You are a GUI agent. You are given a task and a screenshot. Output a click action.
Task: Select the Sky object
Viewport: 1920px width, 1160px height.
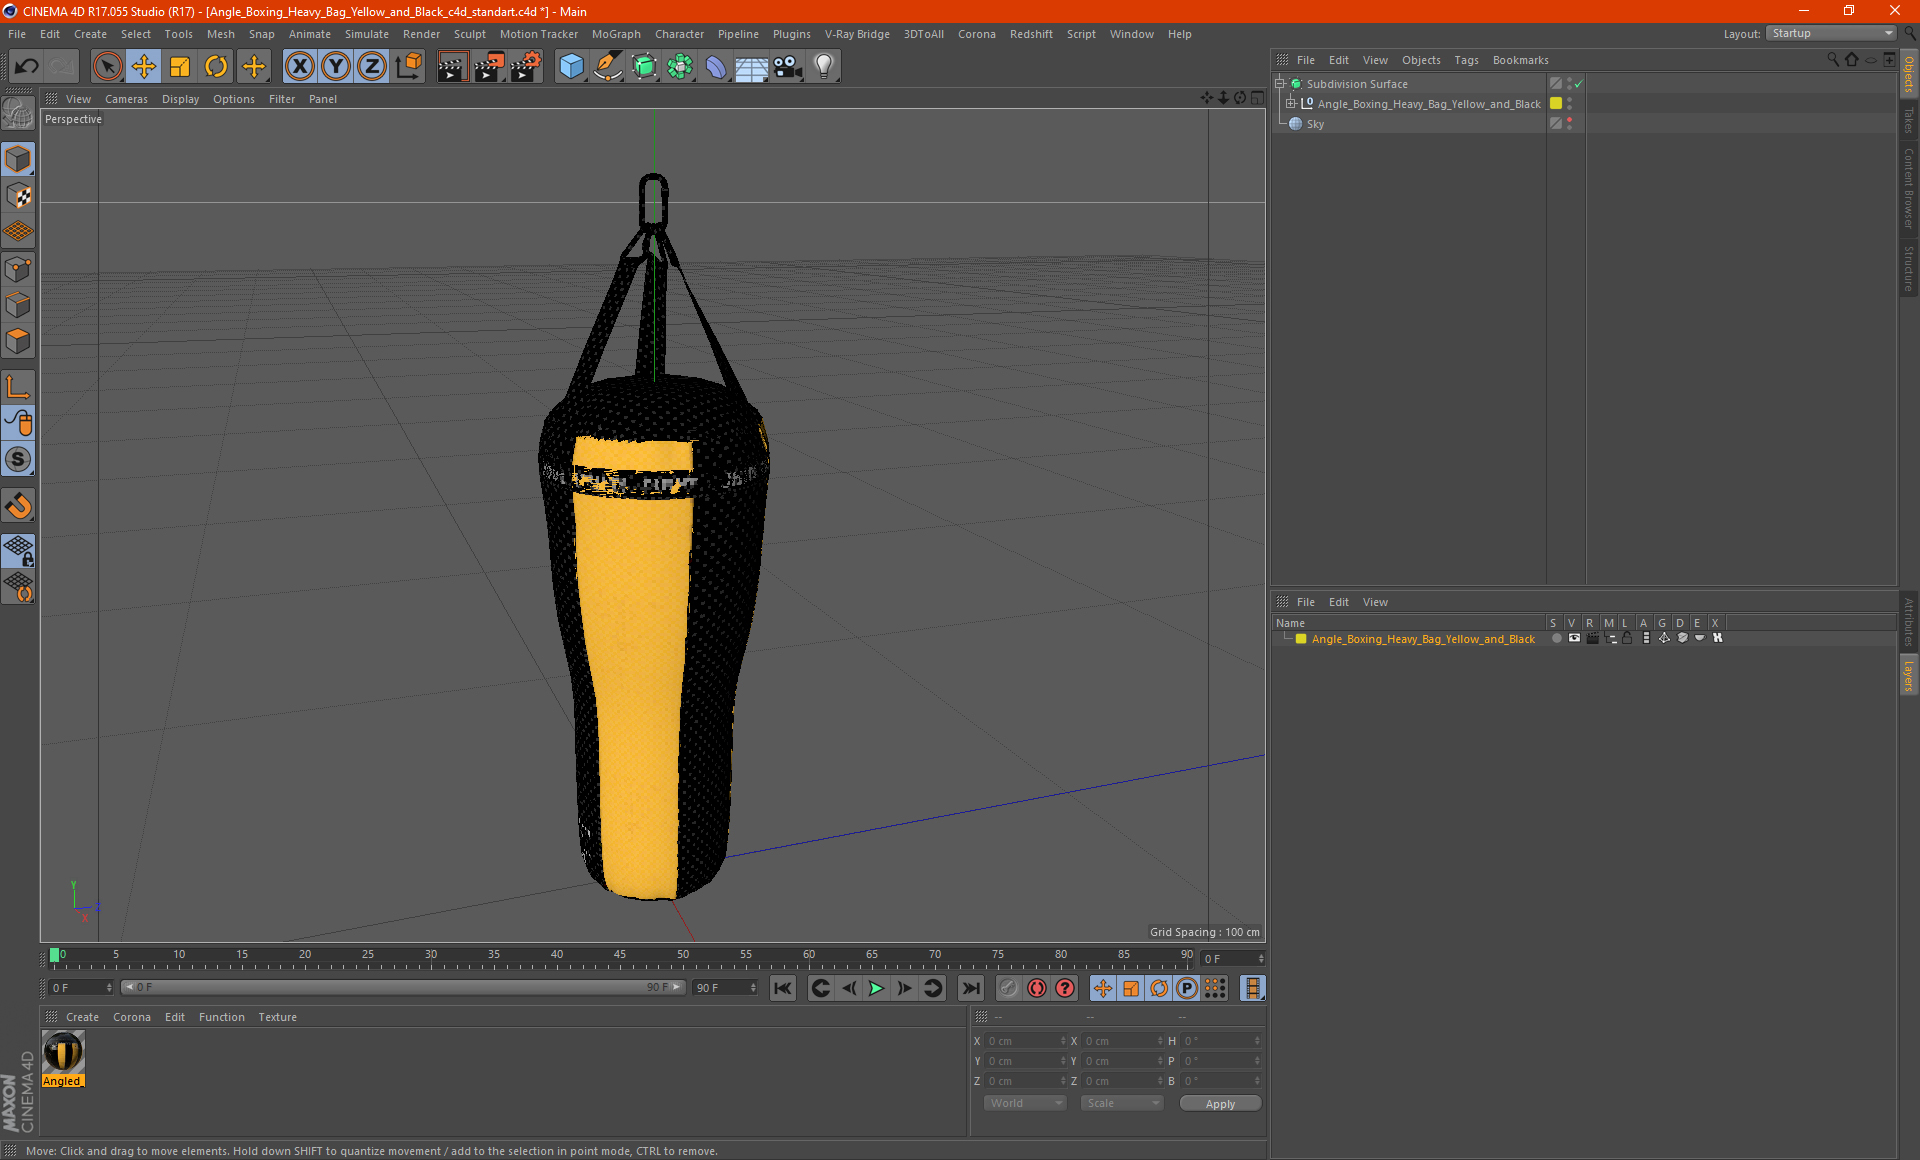pos(1315,124)
